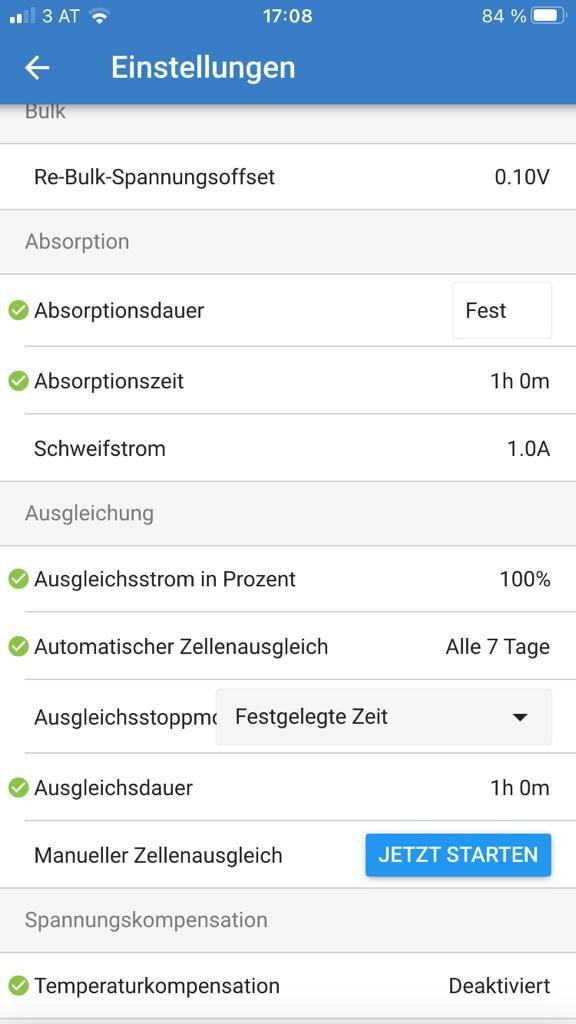
Task: Open Temperaturkompensation 'Deaktiviert' setting
Action: pos(499,985)
